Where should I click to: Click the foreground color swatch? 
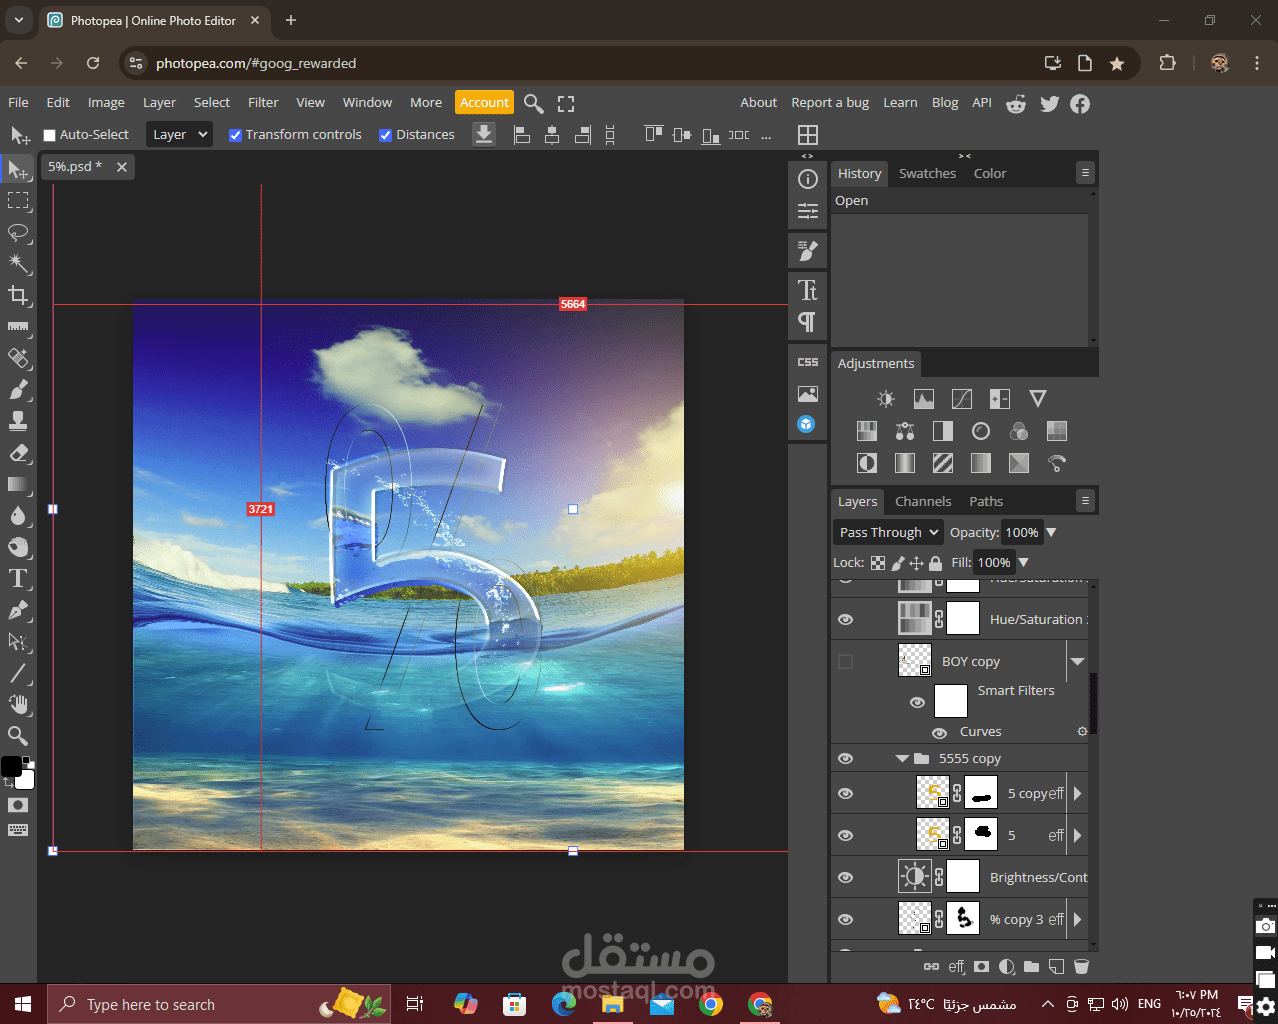coord(10,766)
